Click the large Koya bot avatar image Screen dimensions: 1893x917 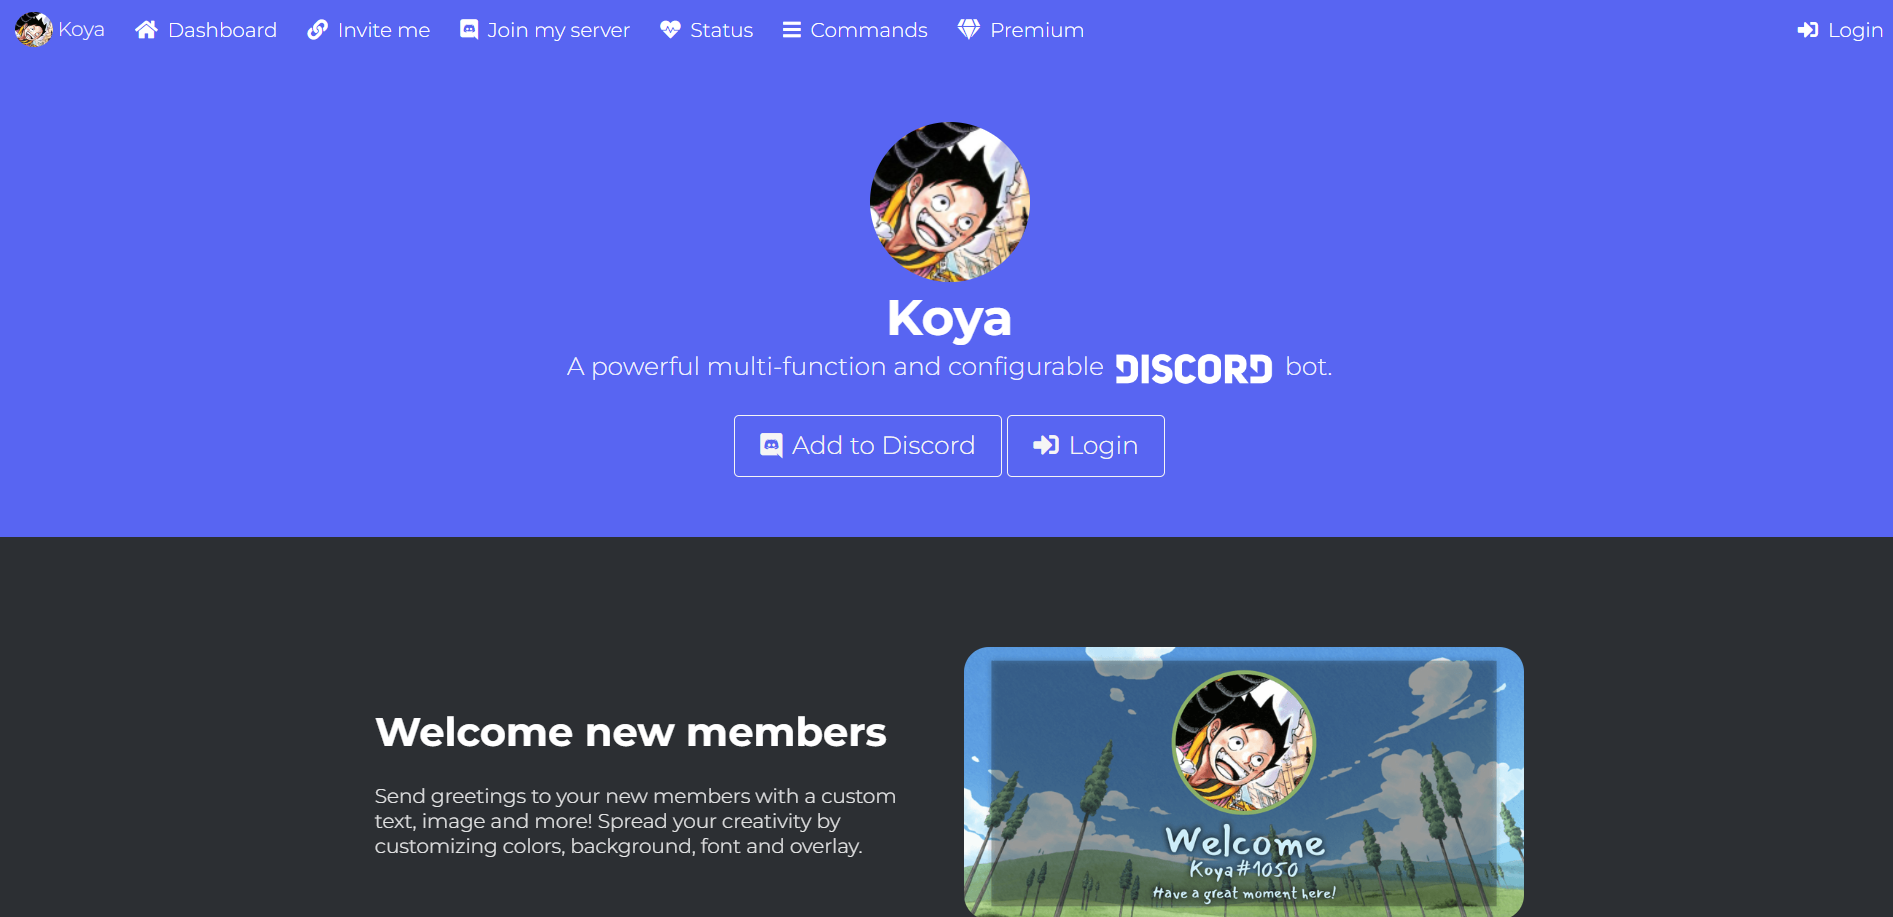(x=950, y=202)
